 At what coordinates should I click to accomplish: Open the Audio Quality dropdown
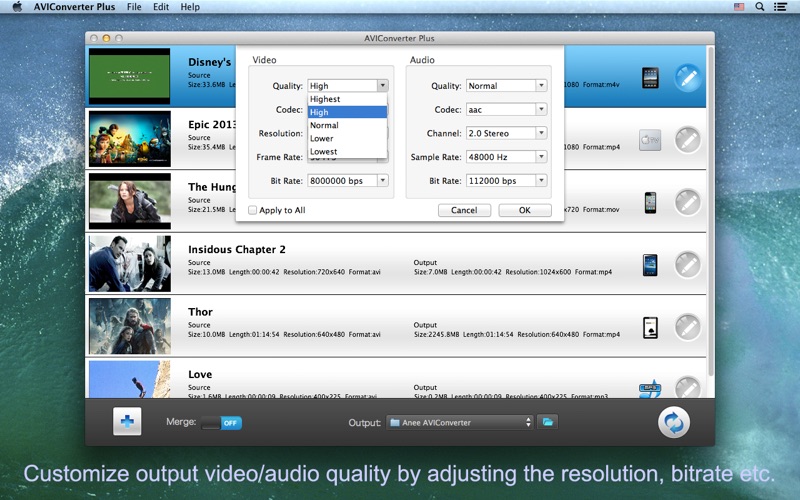(x=506, y=86)
